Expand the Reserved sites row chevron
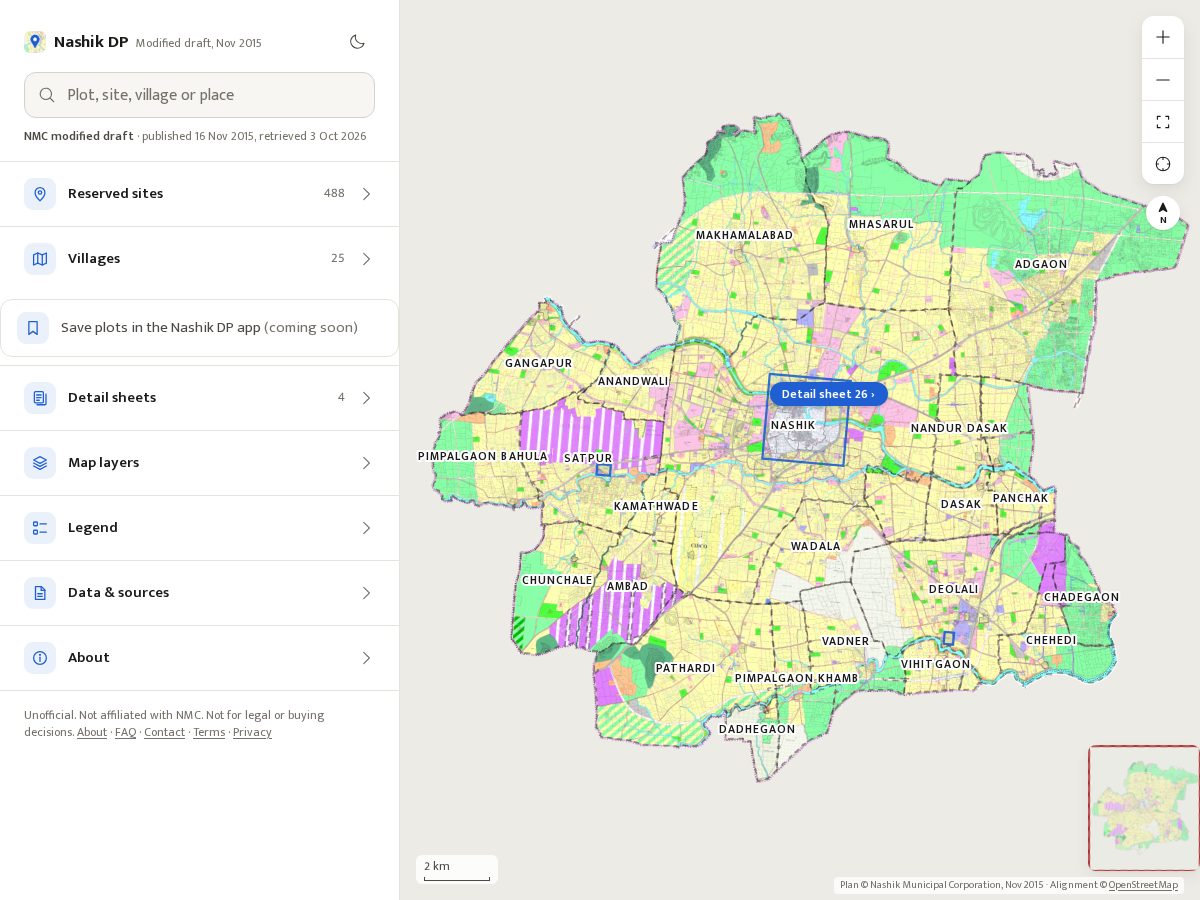Image resolution: width=1200 pixels, height=900 pixels. (x=366, y=194)
